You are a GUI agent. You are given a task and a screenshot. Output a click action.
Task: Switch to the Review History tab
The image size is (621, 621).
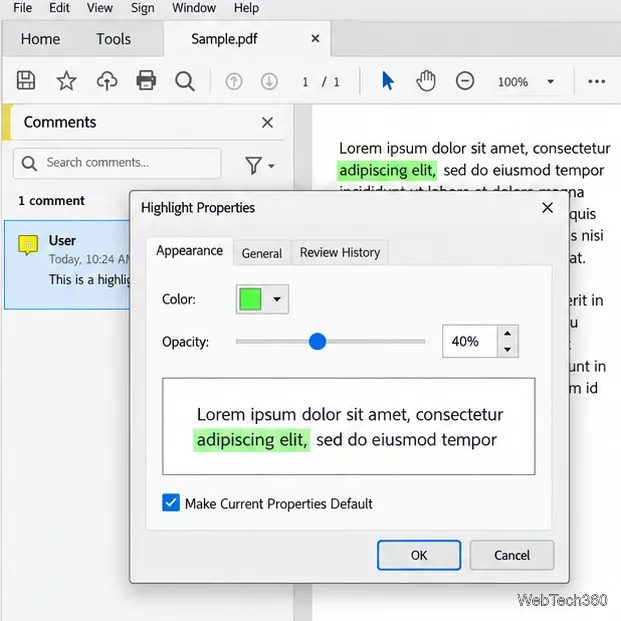pyautogui.click(x=340, y=252)
